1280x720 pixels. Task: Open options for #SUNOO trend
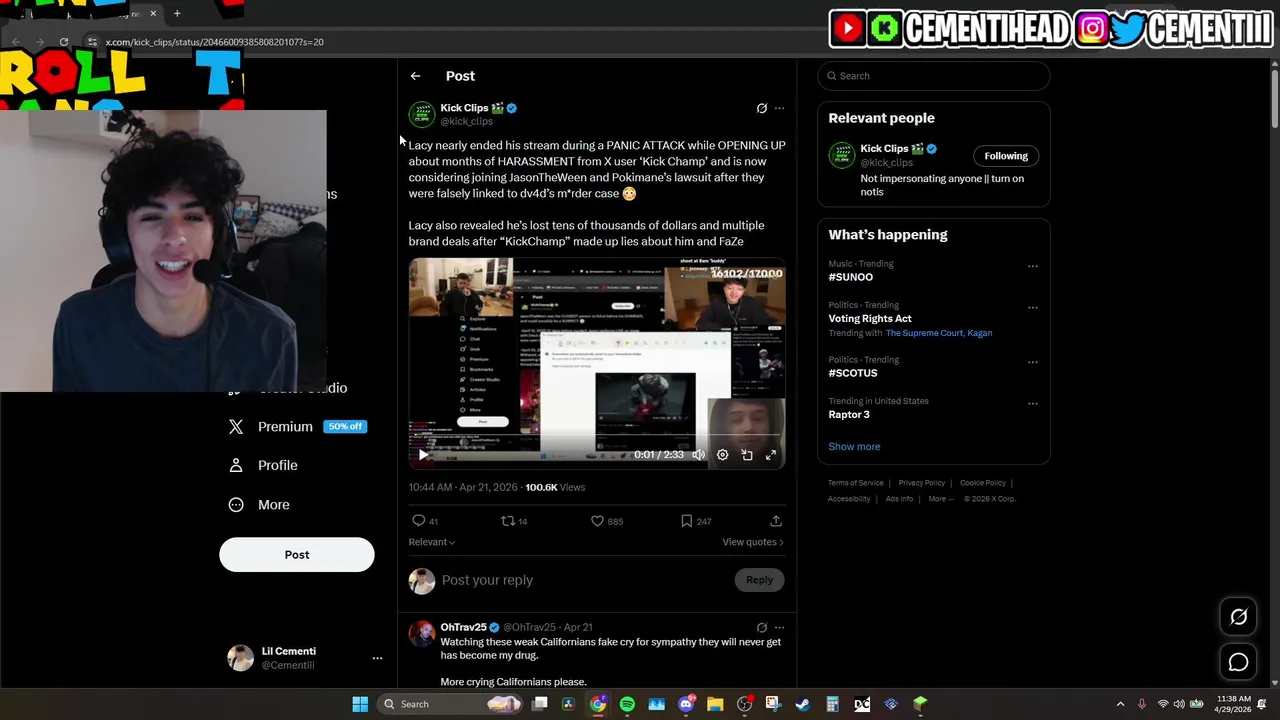(x=1033, y=266)
